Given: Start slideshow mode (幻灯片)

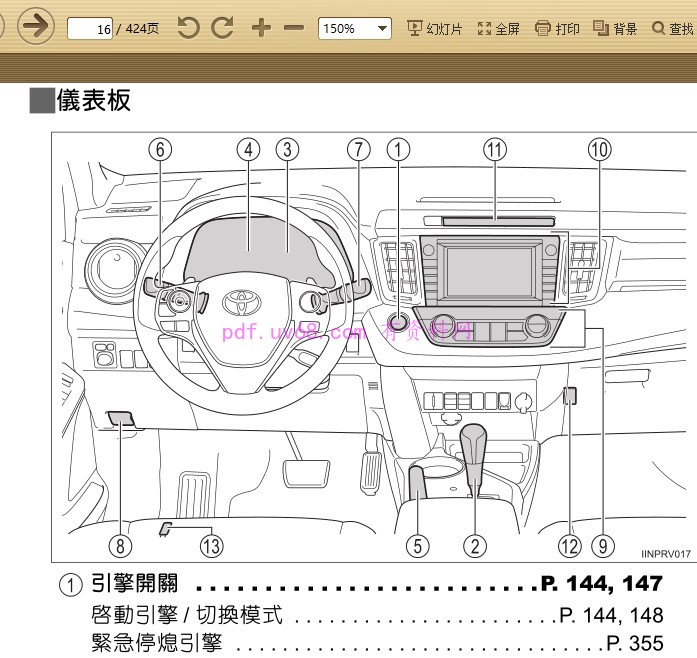Looking at the screenshot, I should [435, 29].
